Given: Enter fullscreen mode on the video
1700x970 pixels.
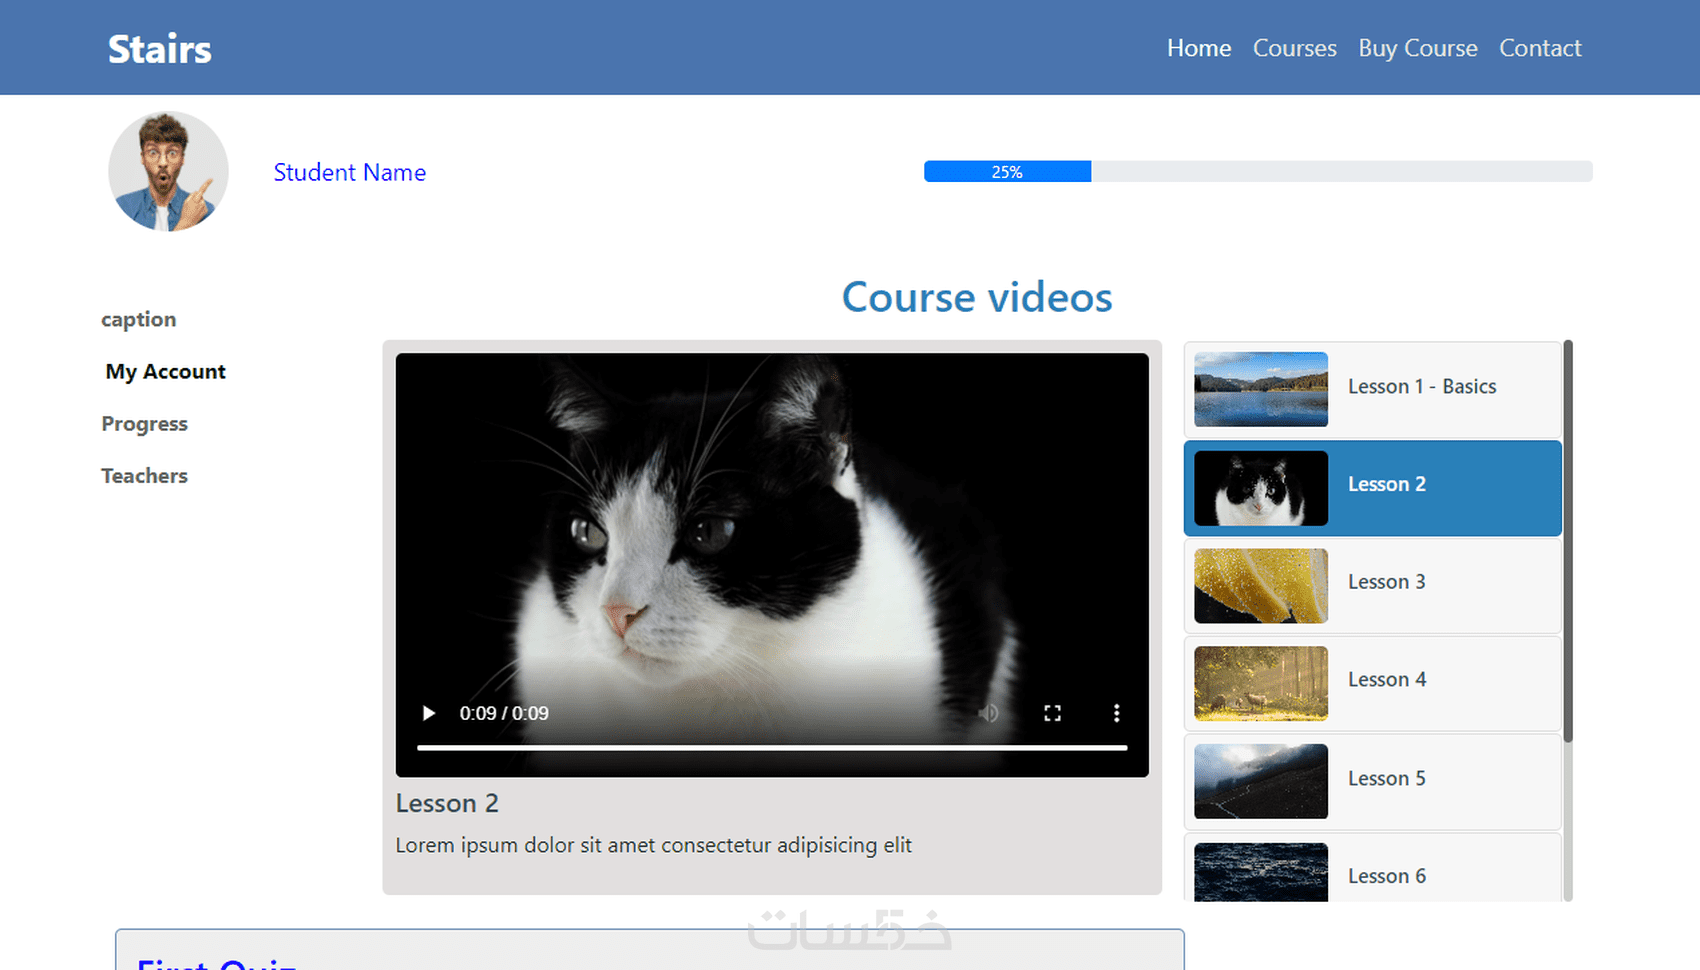Looking at the screenshot, I should [1052, 713].
